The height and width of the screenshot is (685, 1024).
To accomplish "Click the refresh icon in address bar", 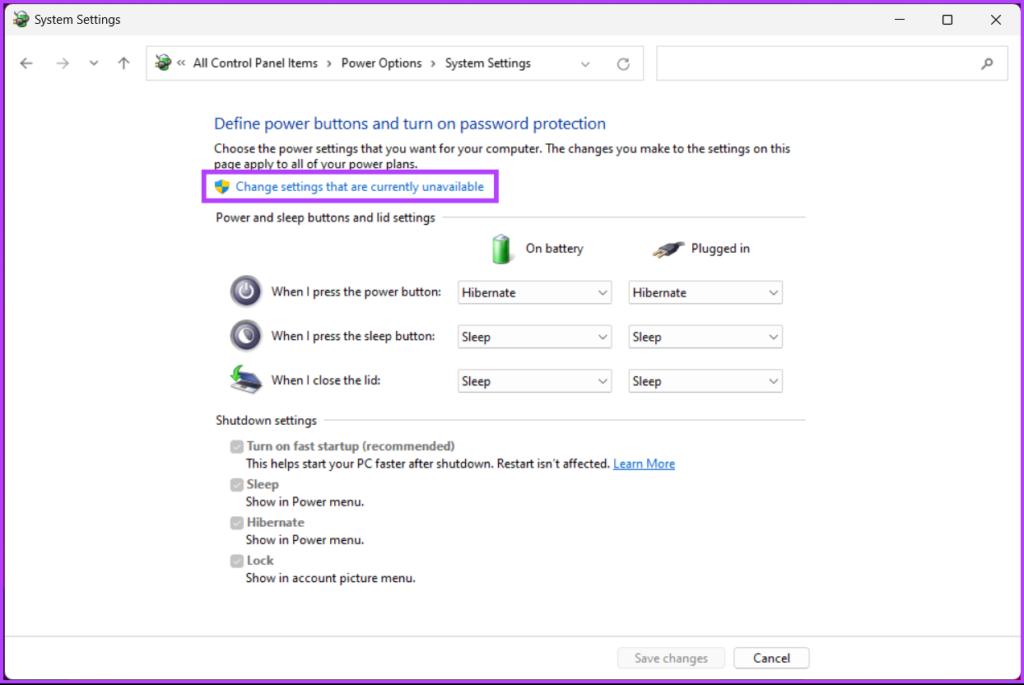I will [x=622, y=63].
